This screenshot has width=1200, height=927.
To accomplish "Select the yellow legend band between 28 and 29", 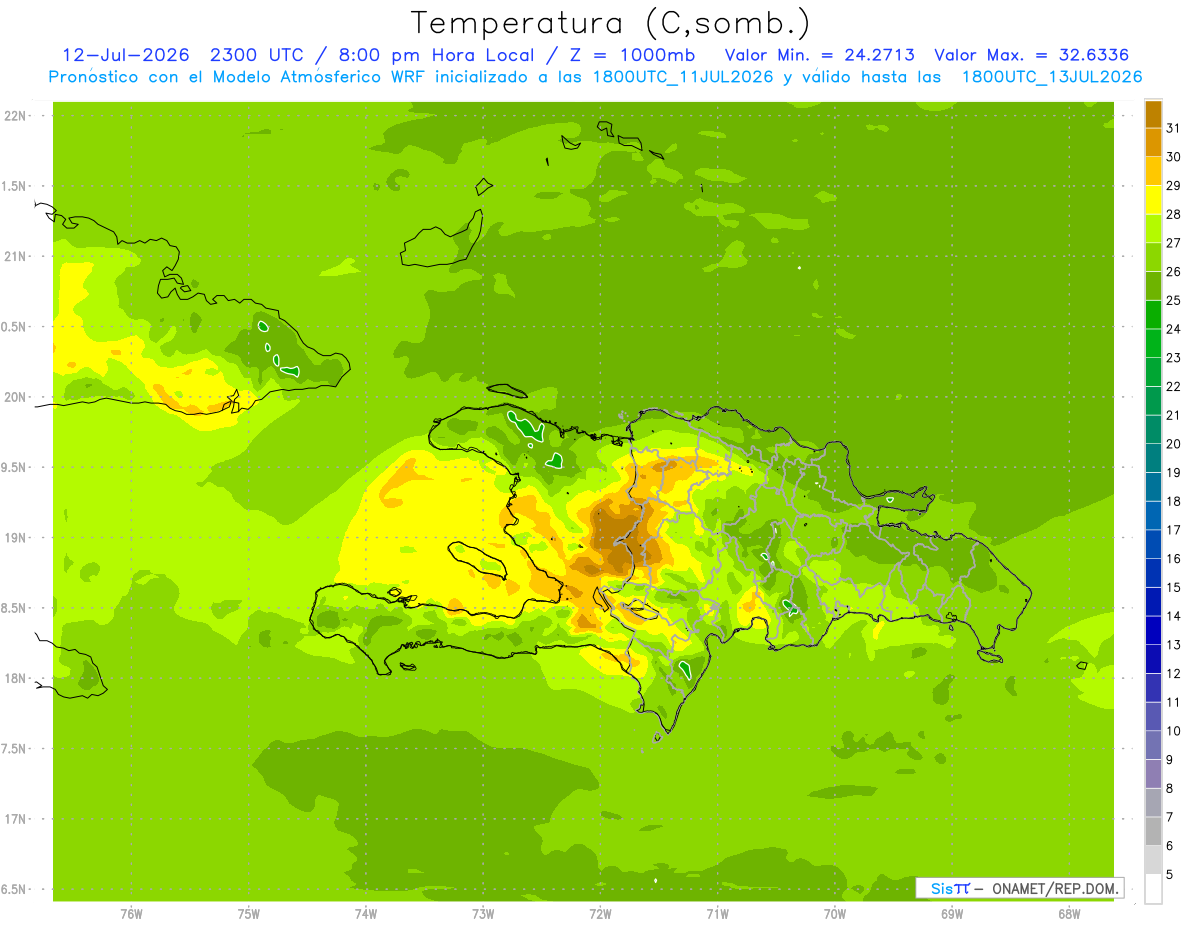I will 1153,200.
